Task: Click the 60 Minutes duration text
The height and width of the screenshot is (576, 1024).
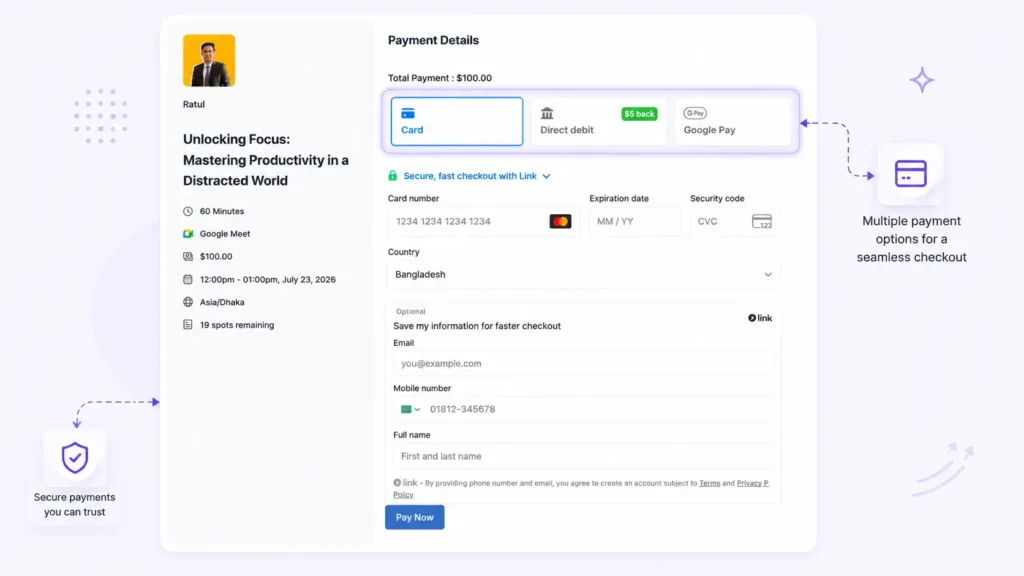Action: pos(222,211)
